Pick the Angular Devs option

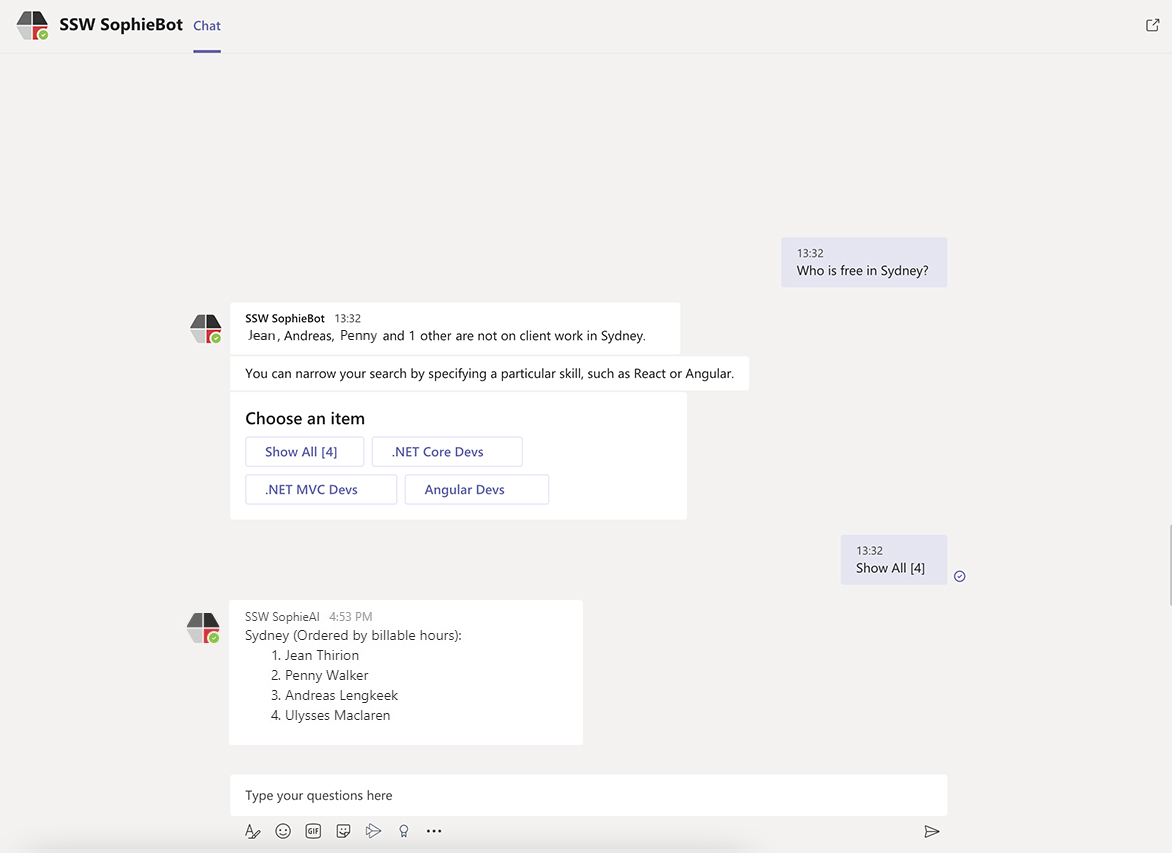tap(476, 490)
